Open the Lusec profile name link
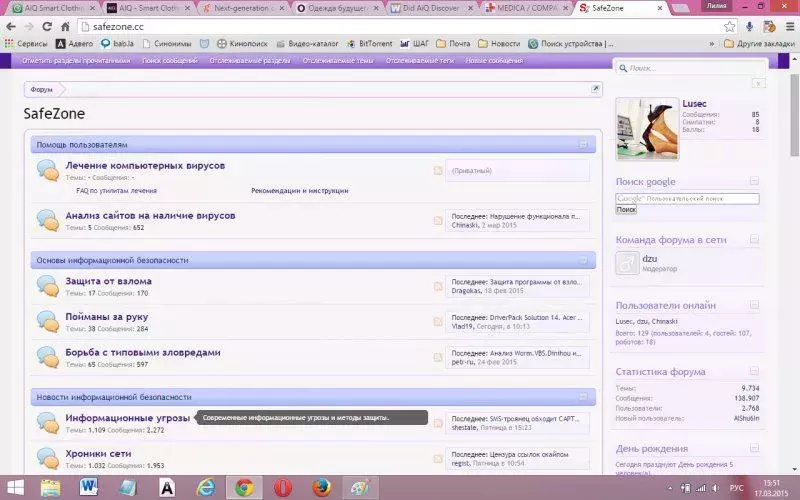Screen dimensions: 800x500 pos(694,104)
